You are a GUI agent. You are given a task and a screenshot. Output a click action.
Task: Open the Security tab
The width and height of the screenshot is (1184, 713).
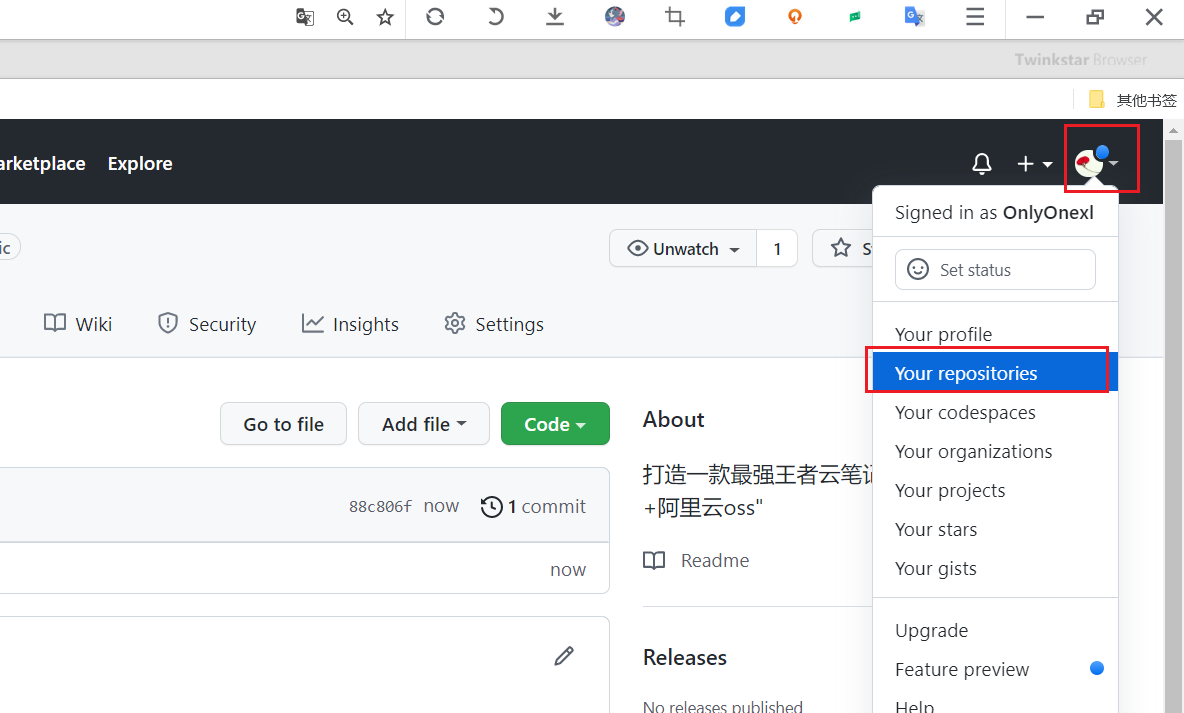207,324
